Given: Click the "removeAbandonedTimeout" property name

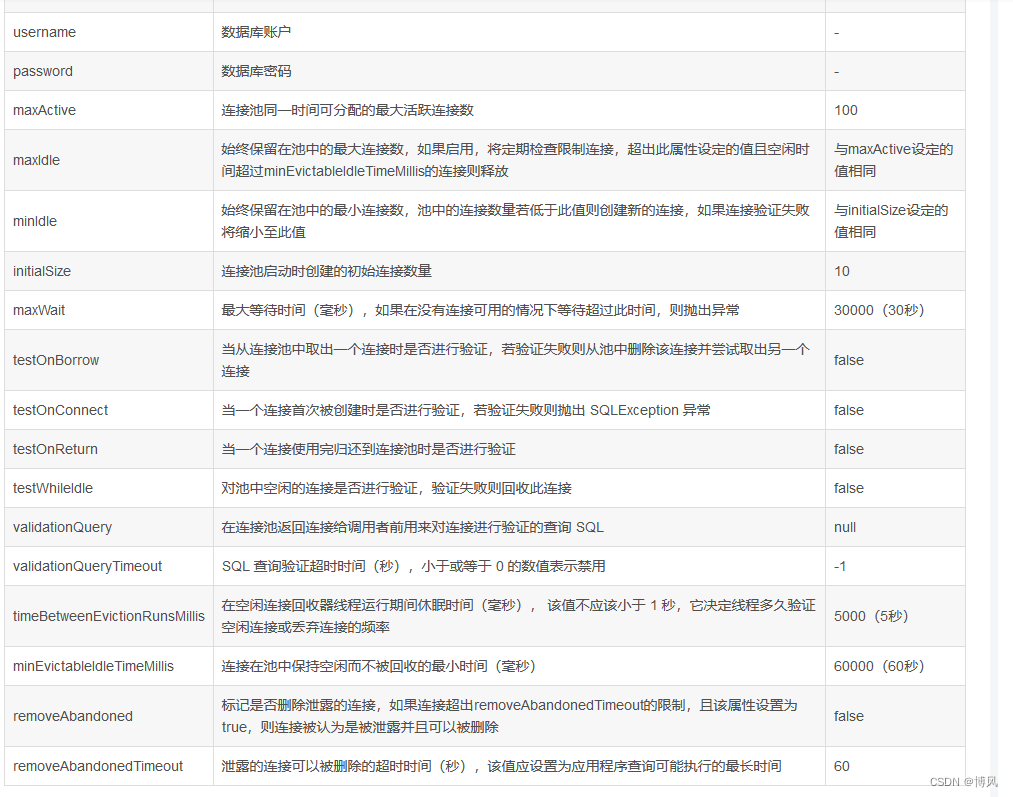Looking at the screenshot, I should pos(98,766).
